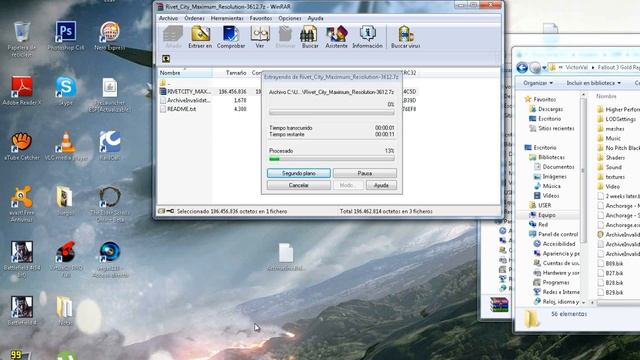Open the Organizar dropdown in Explorer
The image size is (640, 360).
[538, 83]
